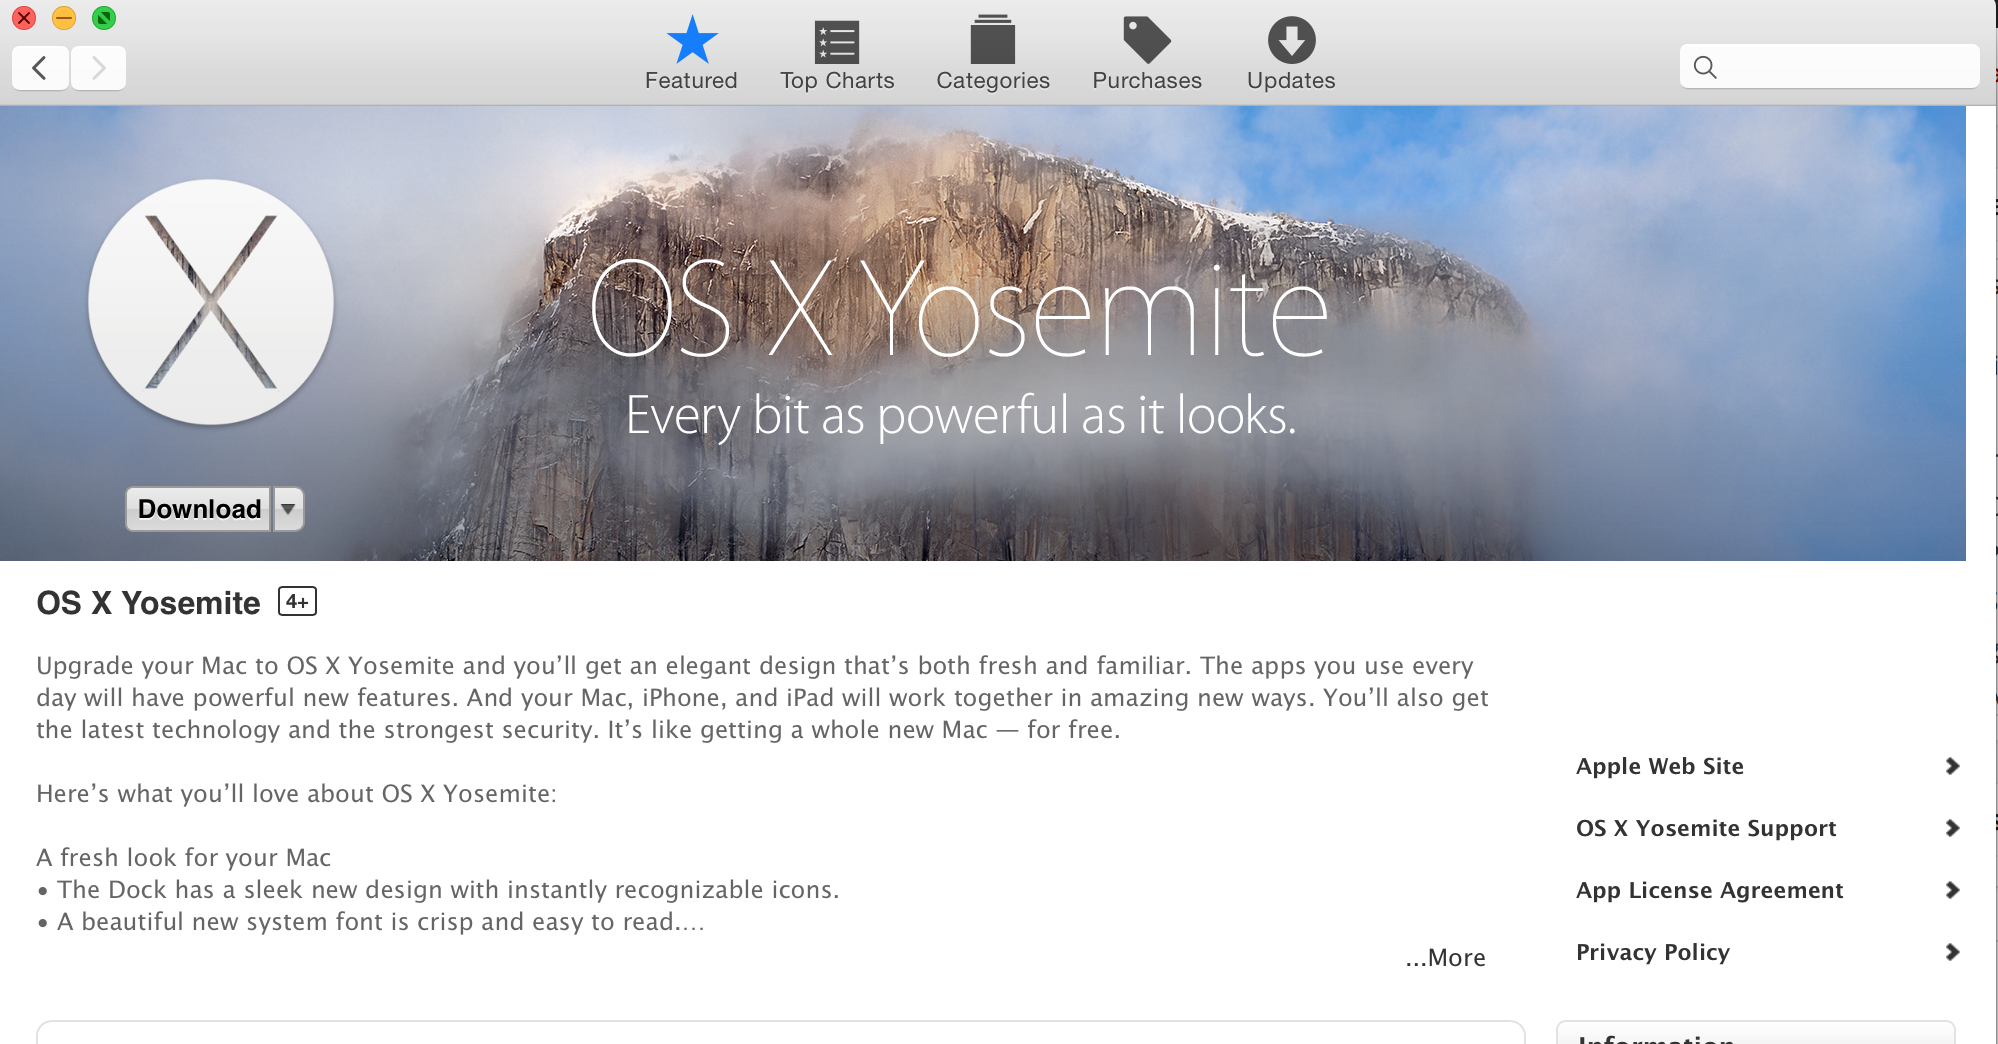The width and height of the screenshot is (1998, 1044).
Task: Open OS X Yosemite Support link
Action: [x=1706, y=828]
